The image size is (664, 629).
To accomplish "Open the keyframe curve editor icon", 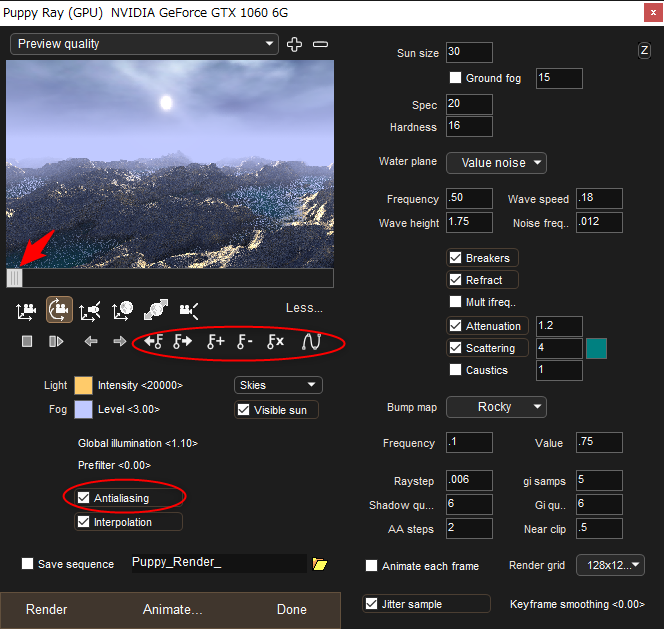I will coord(311,341).
